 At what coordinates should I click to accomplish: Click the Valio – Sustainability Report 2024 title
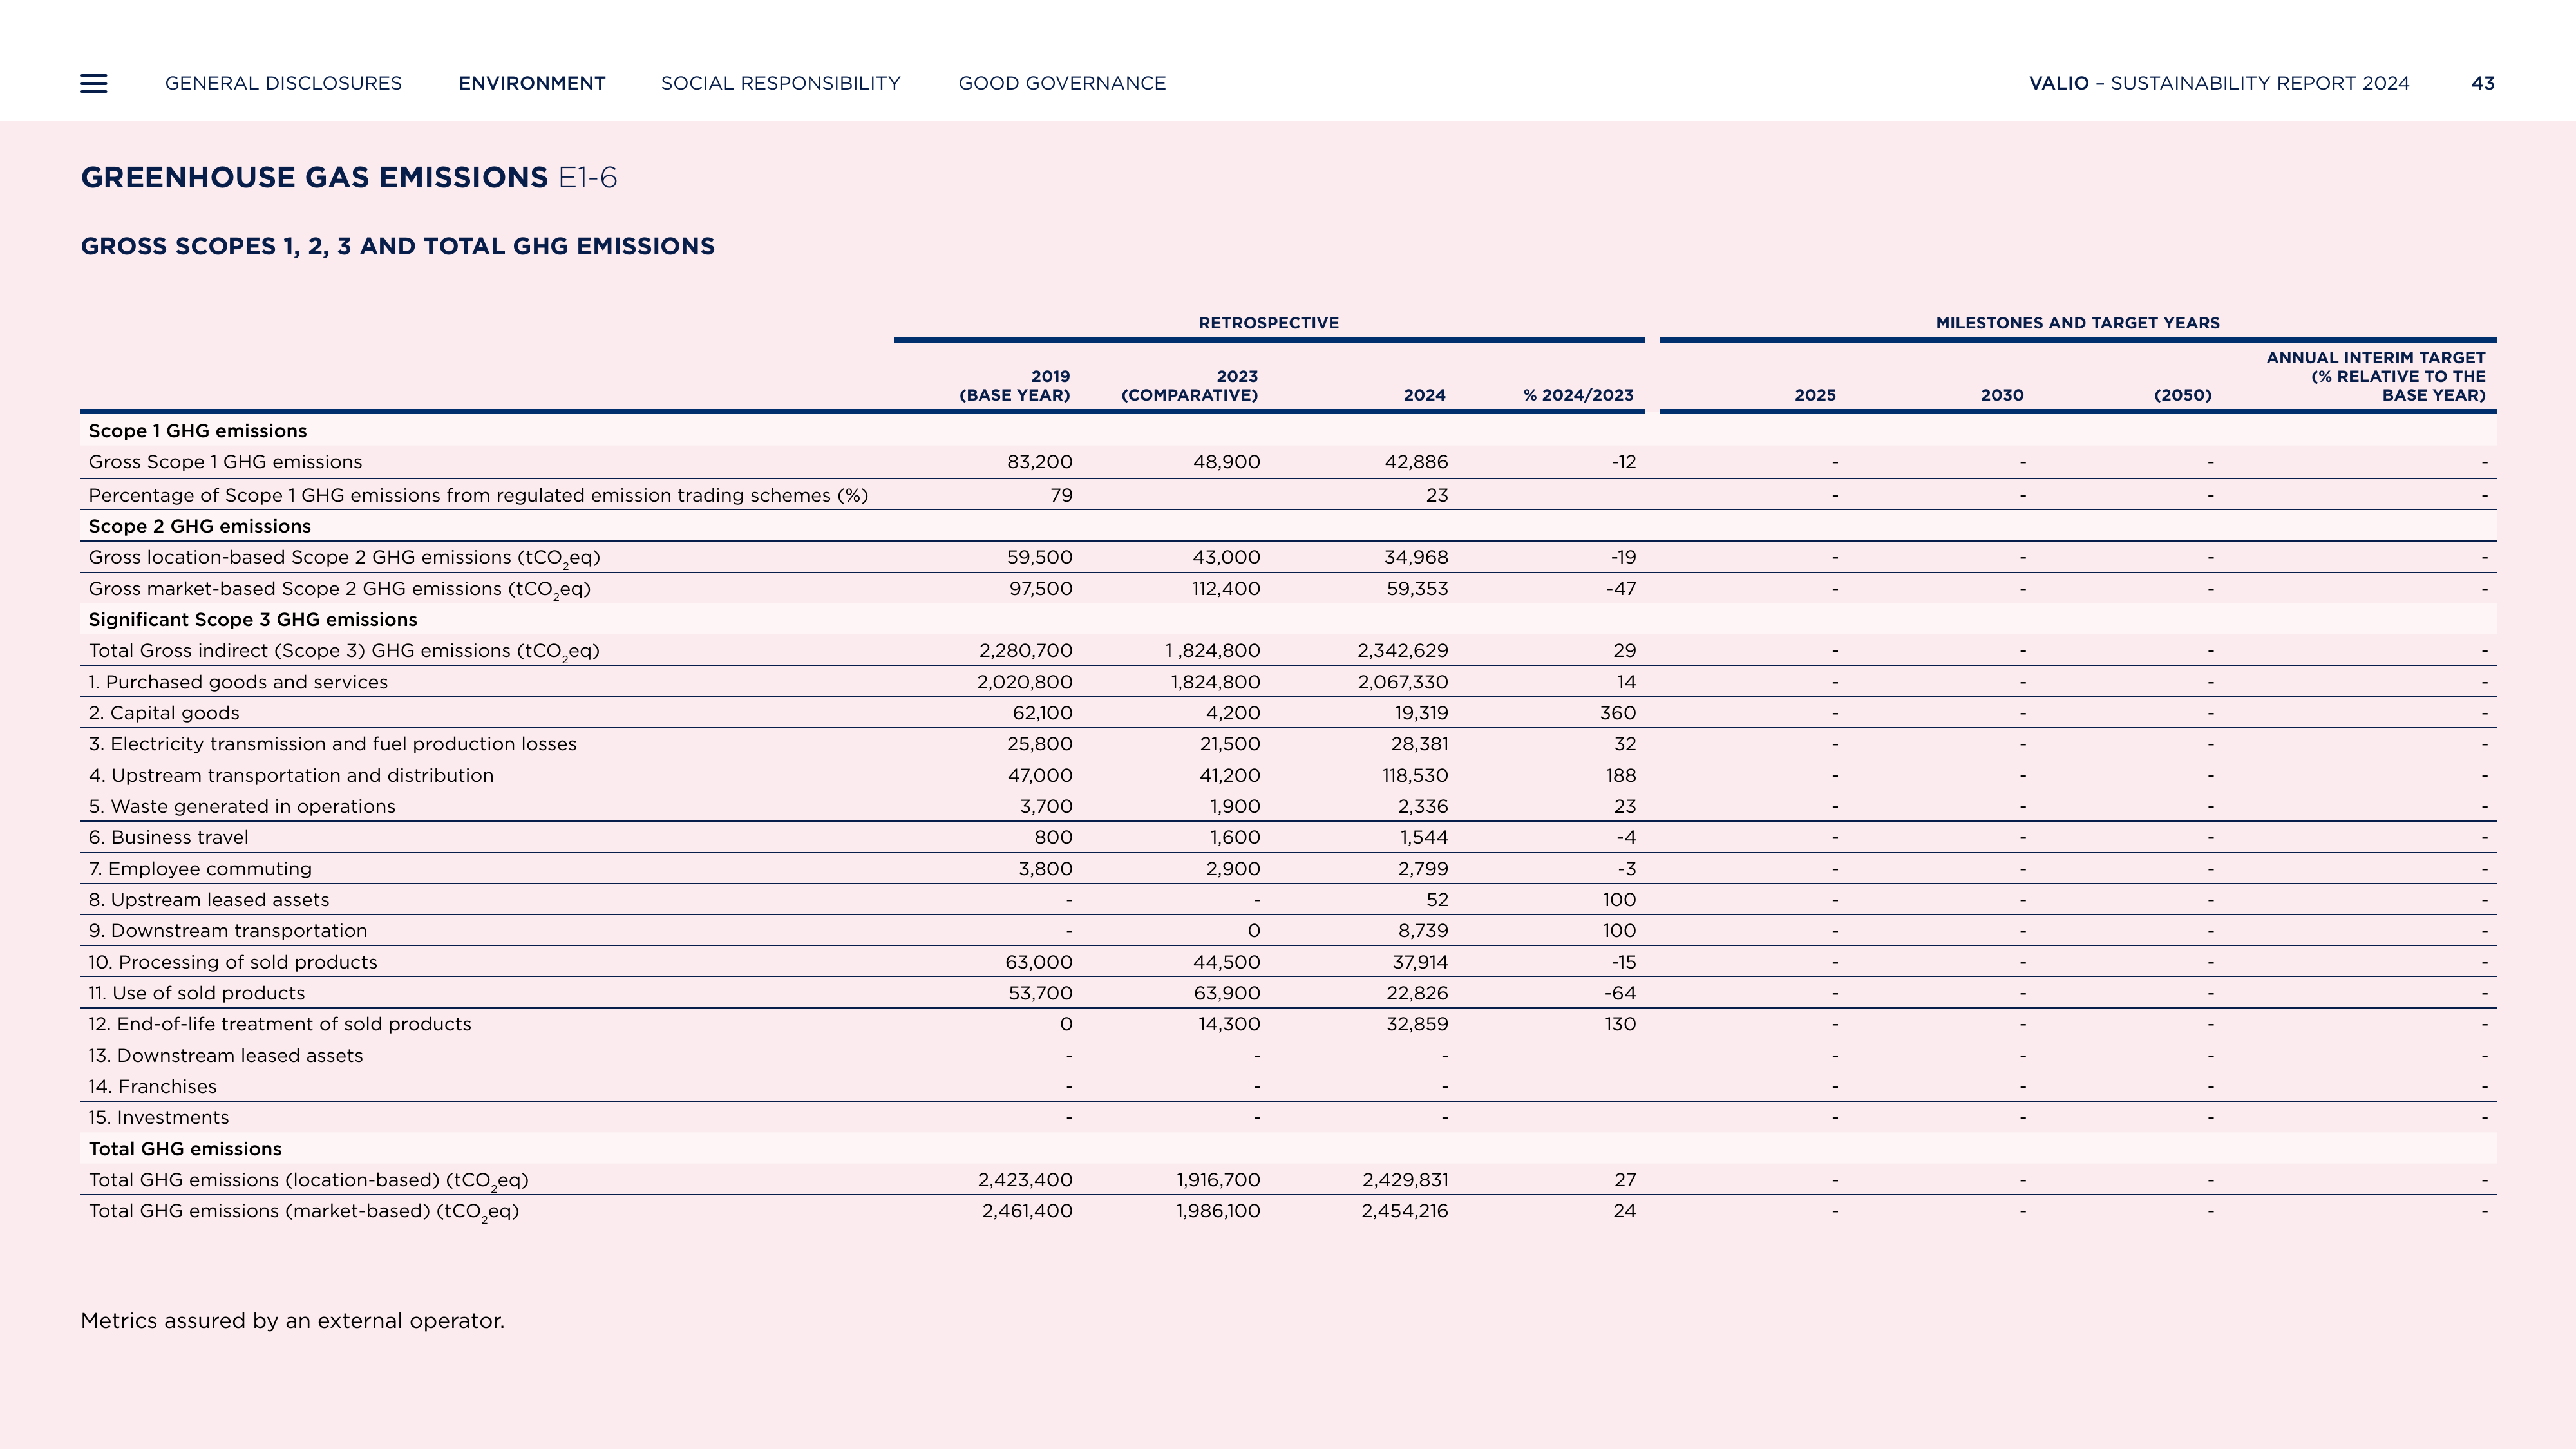pyautogui.click(x=2219, y=83)
